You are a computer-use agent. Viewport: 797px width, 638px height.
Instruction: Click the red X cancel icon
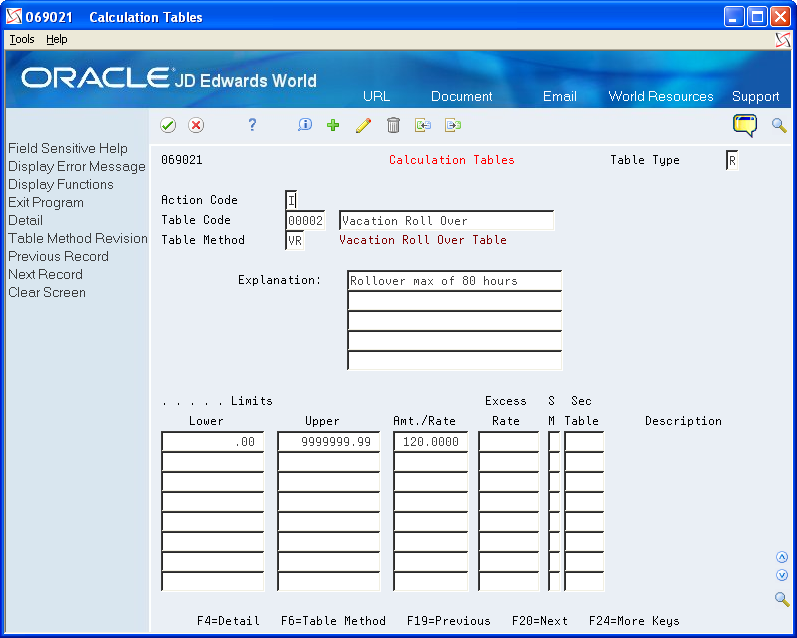pyautogui.click(x=196, y=125)
